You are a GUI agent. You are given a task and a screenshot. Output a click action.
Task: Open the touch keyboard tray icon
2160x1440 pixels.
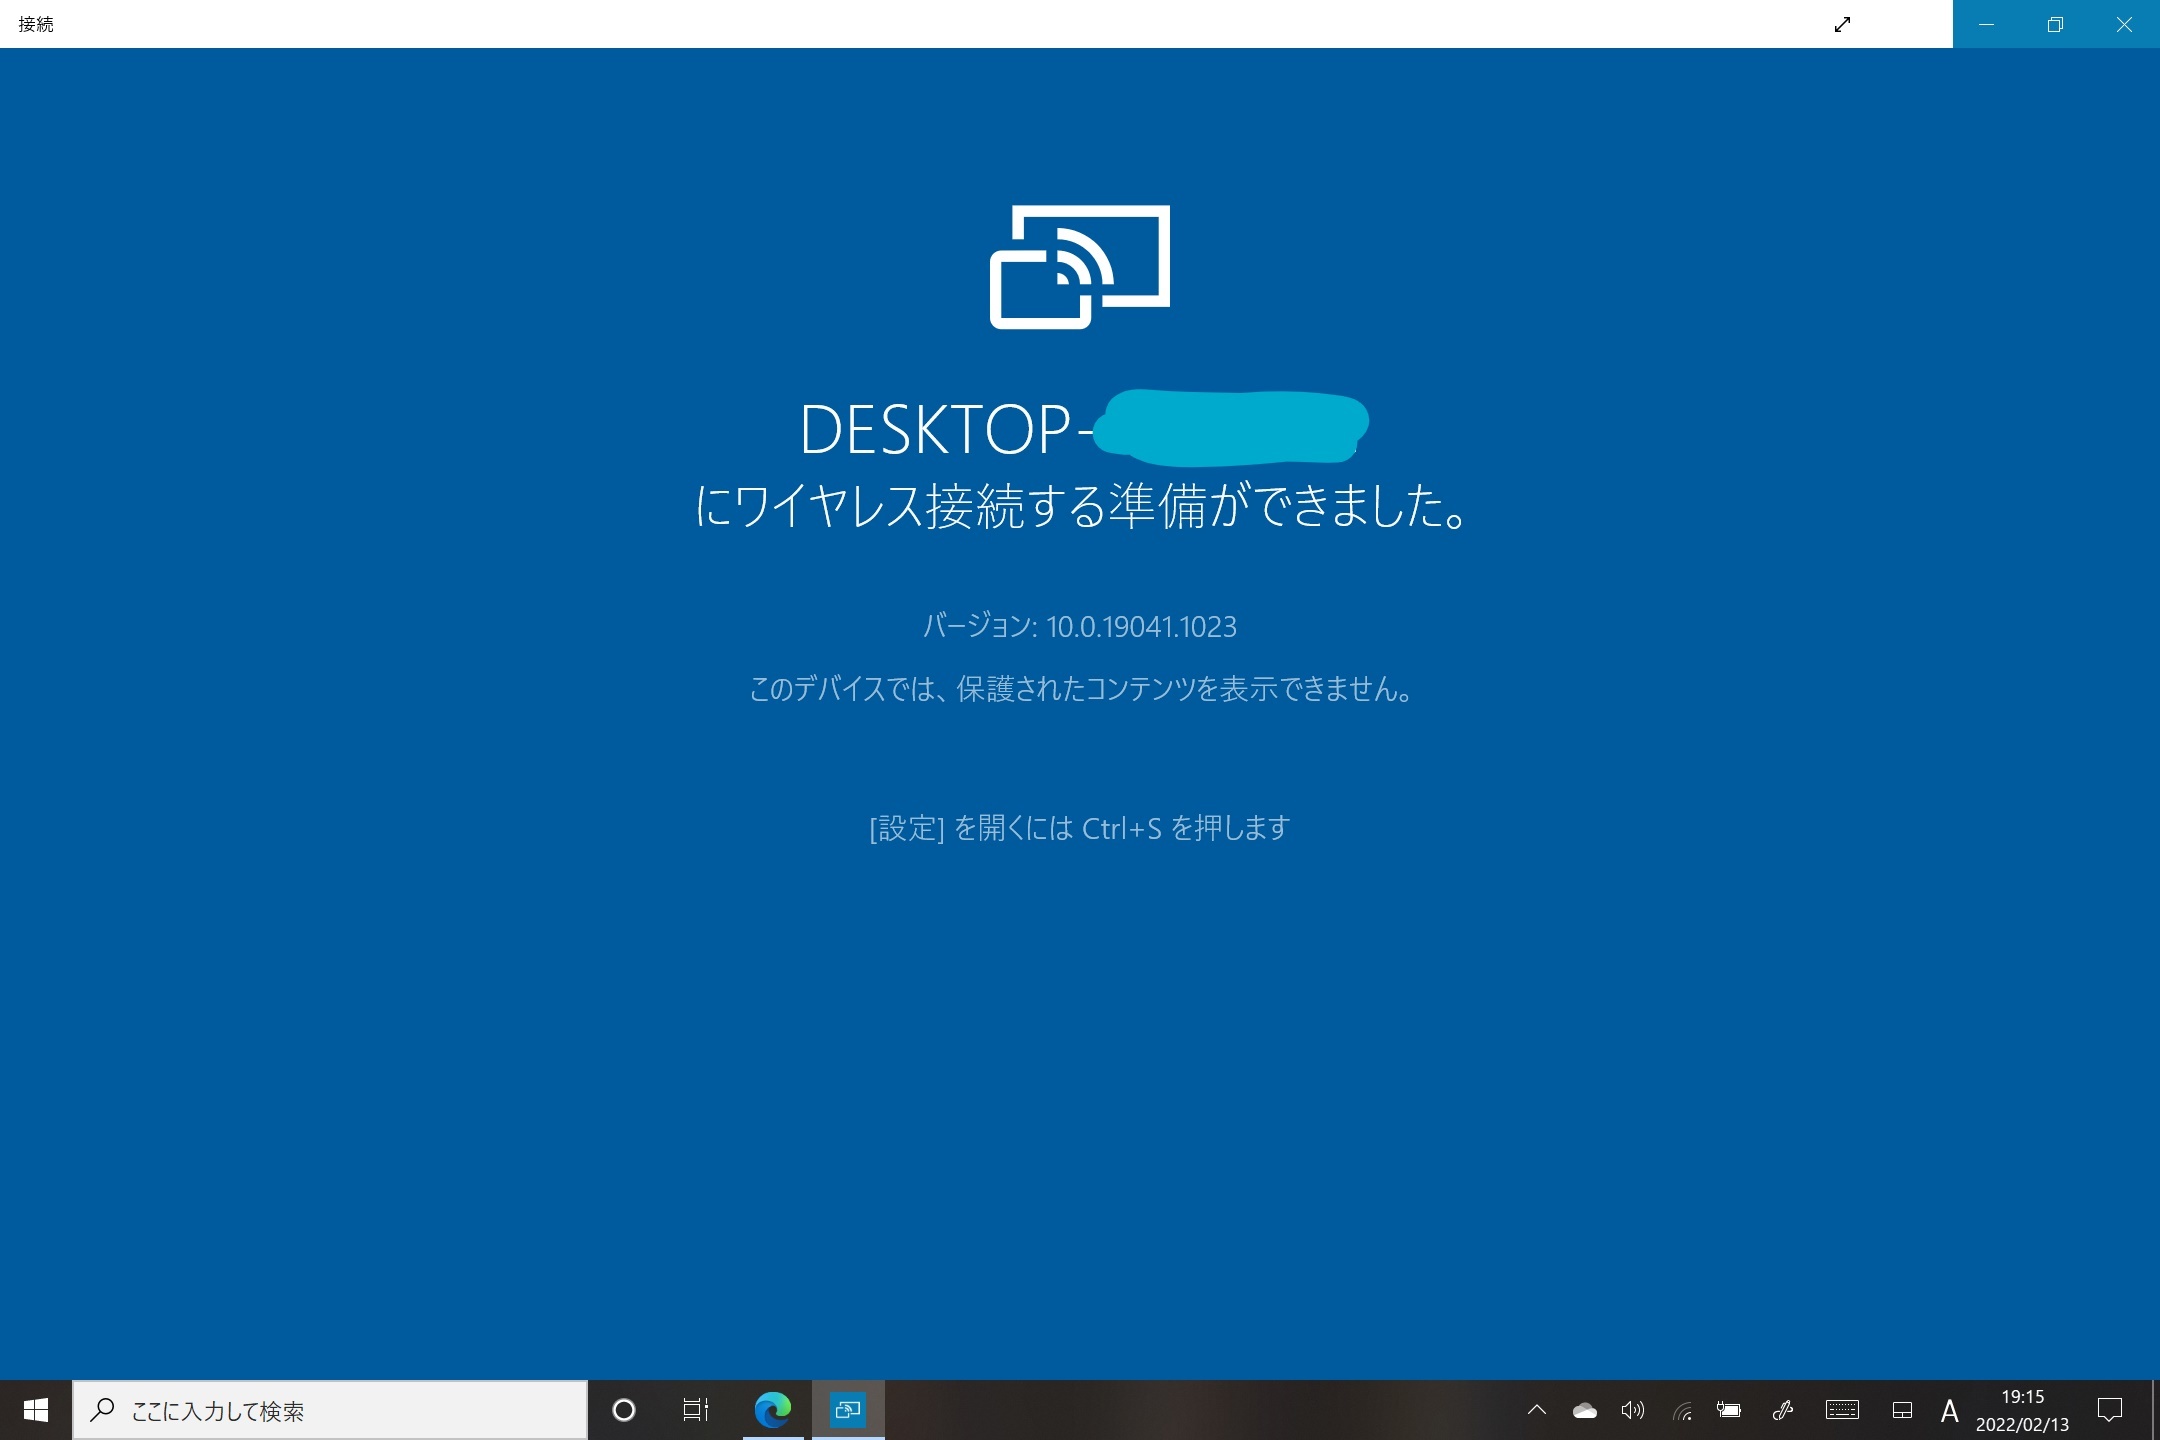[x=1842, y=1411]
